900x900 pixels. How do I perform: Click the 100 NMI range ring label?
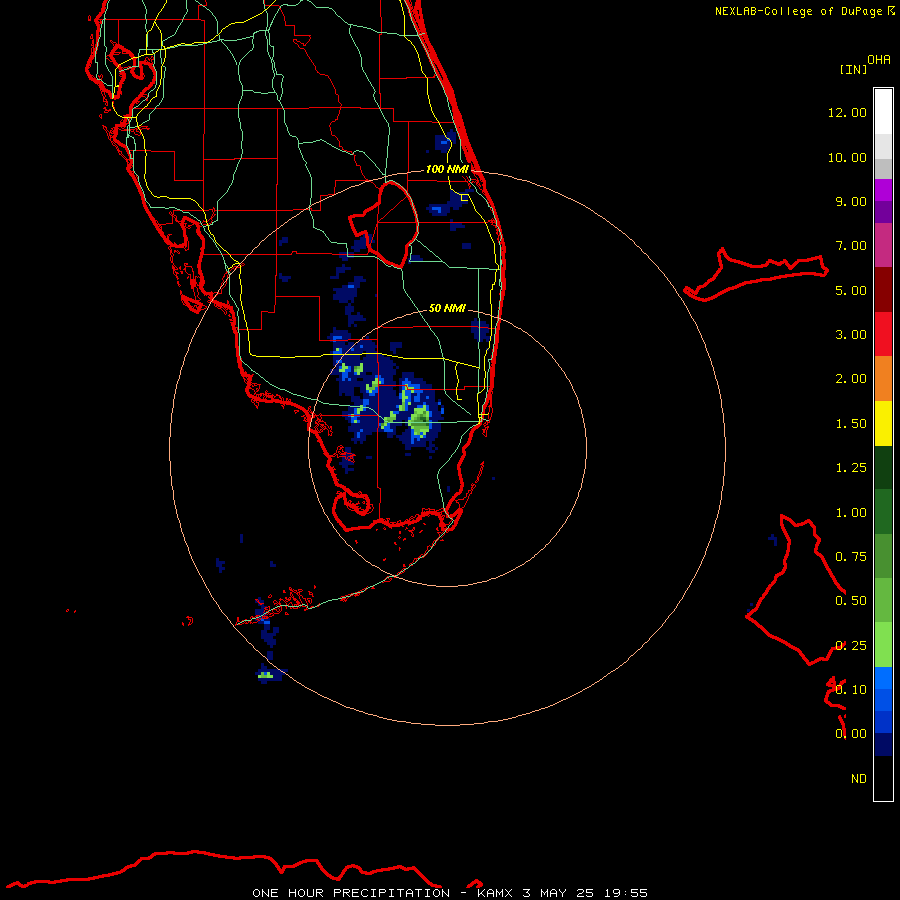pos(447,169)
